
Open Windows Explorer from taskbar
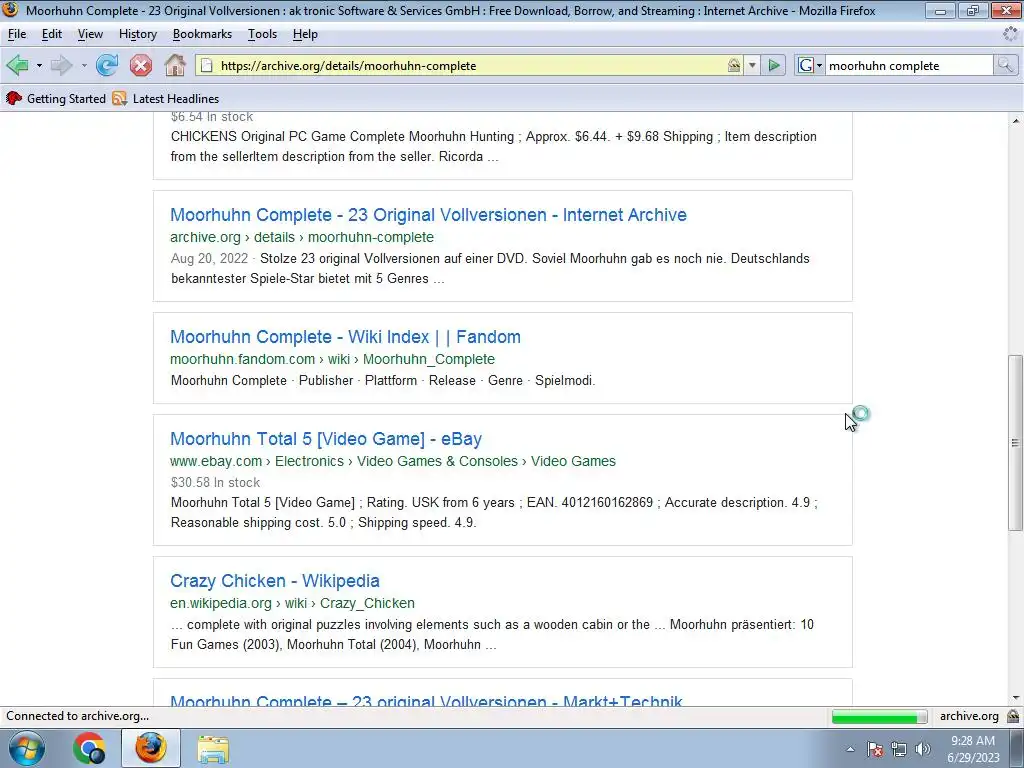pos(213,749)
